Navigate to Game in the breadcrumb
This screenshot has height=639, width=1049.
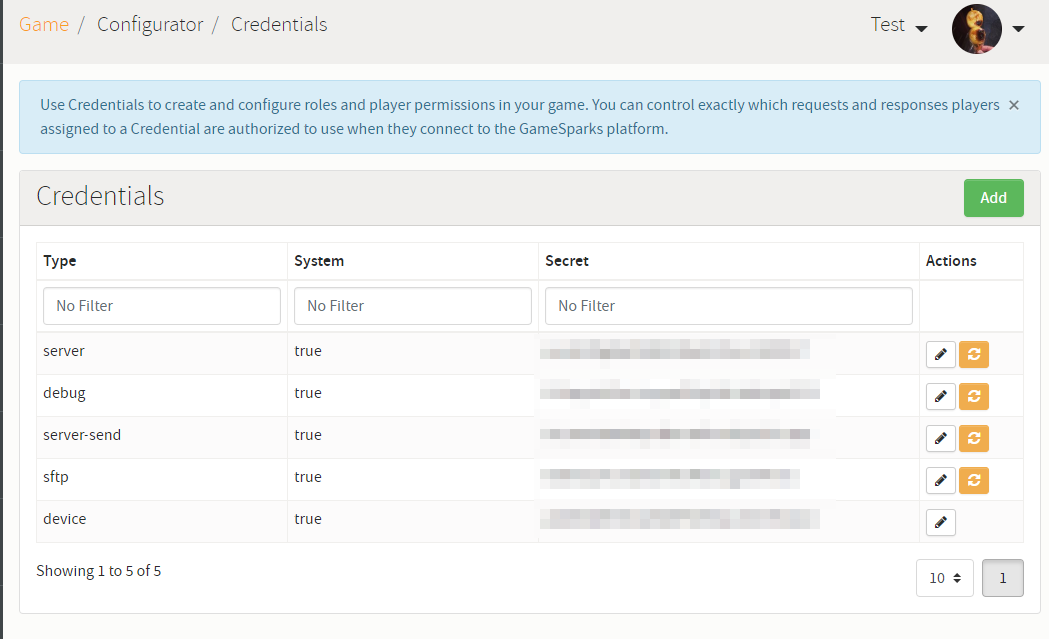tap(44, 24)
